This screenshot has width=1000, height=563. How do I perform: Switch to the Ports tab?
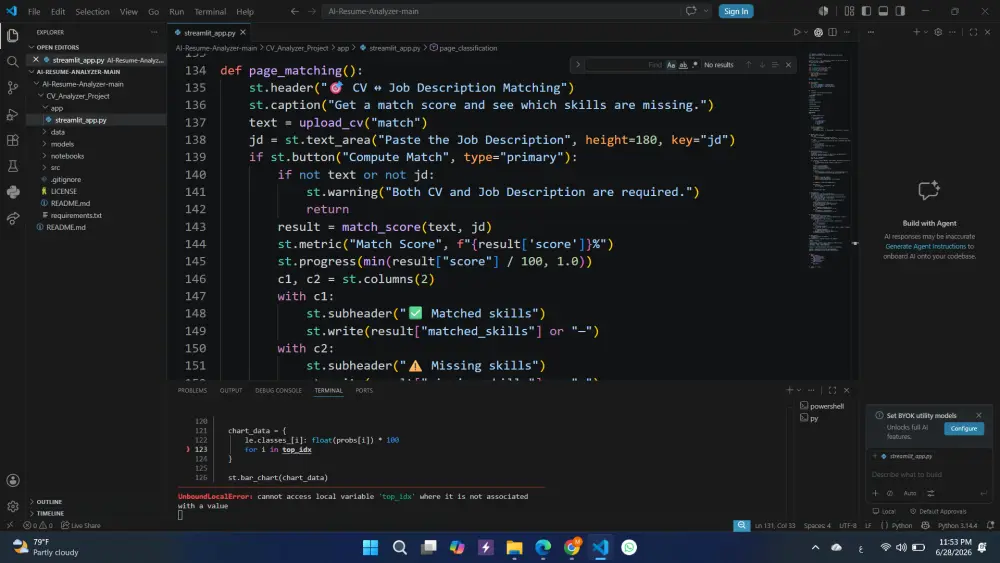pyautogui.click(x=364, y=390)
